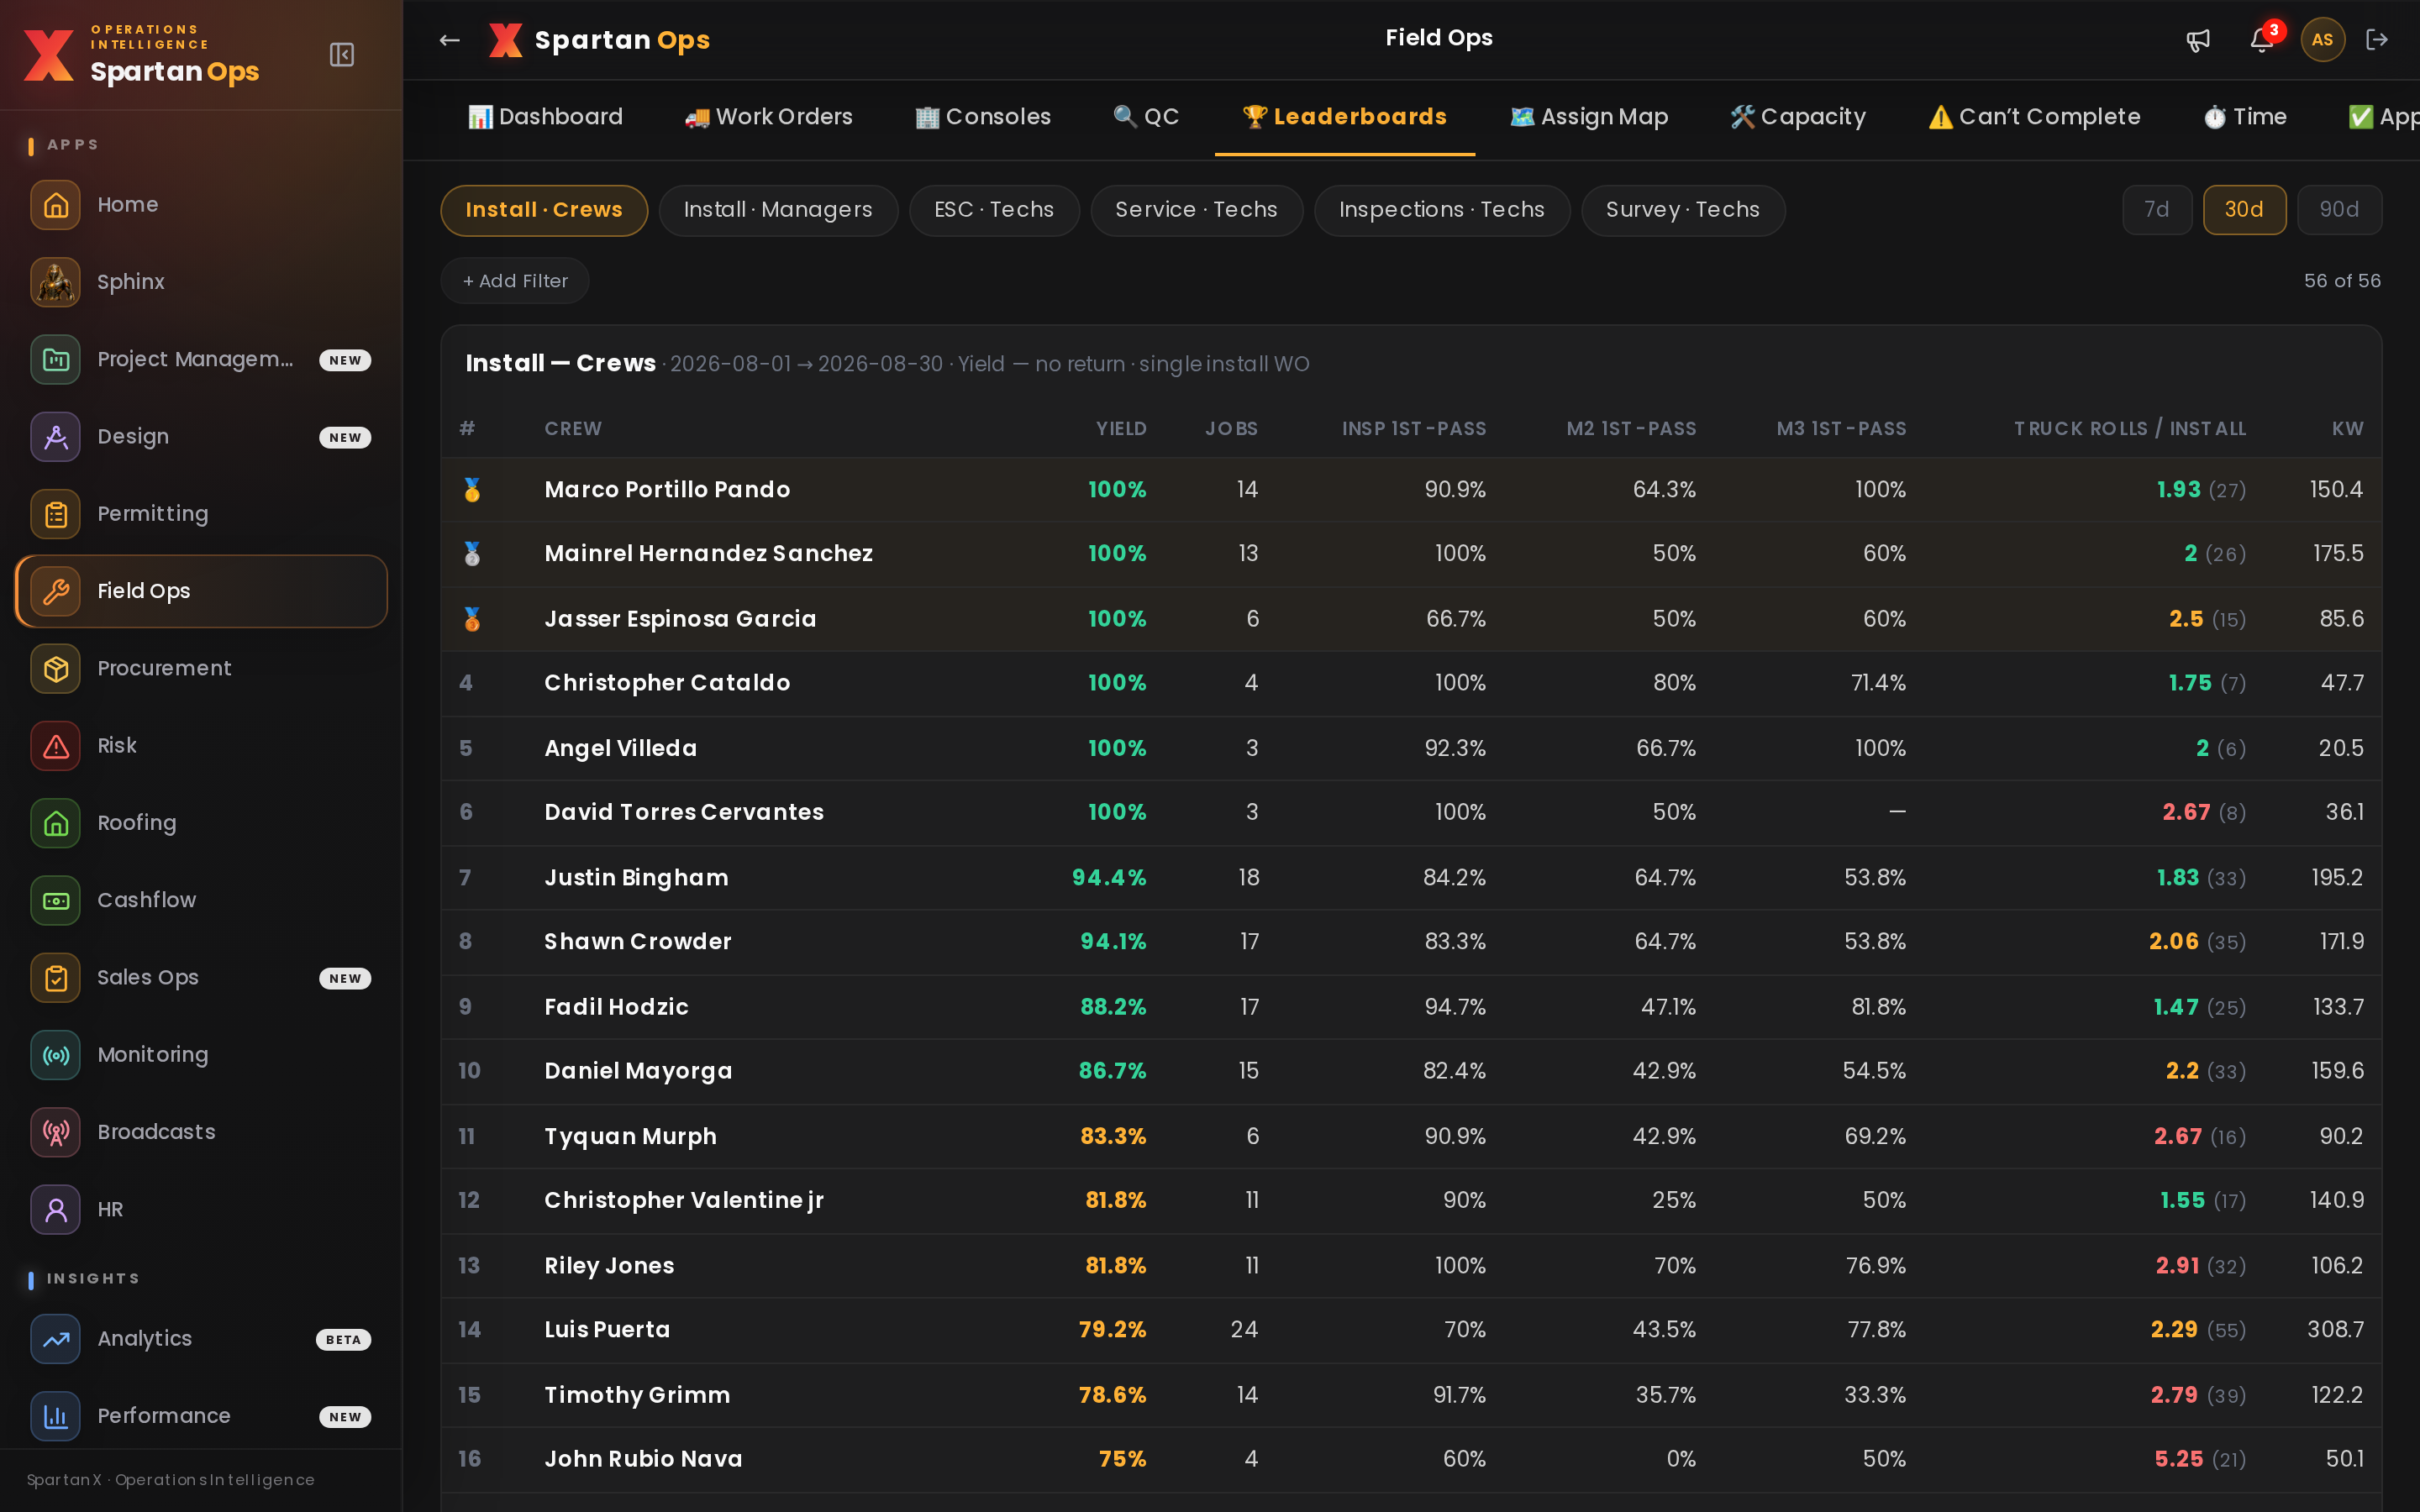Open notifications bell icon

tap(2262, 40)
